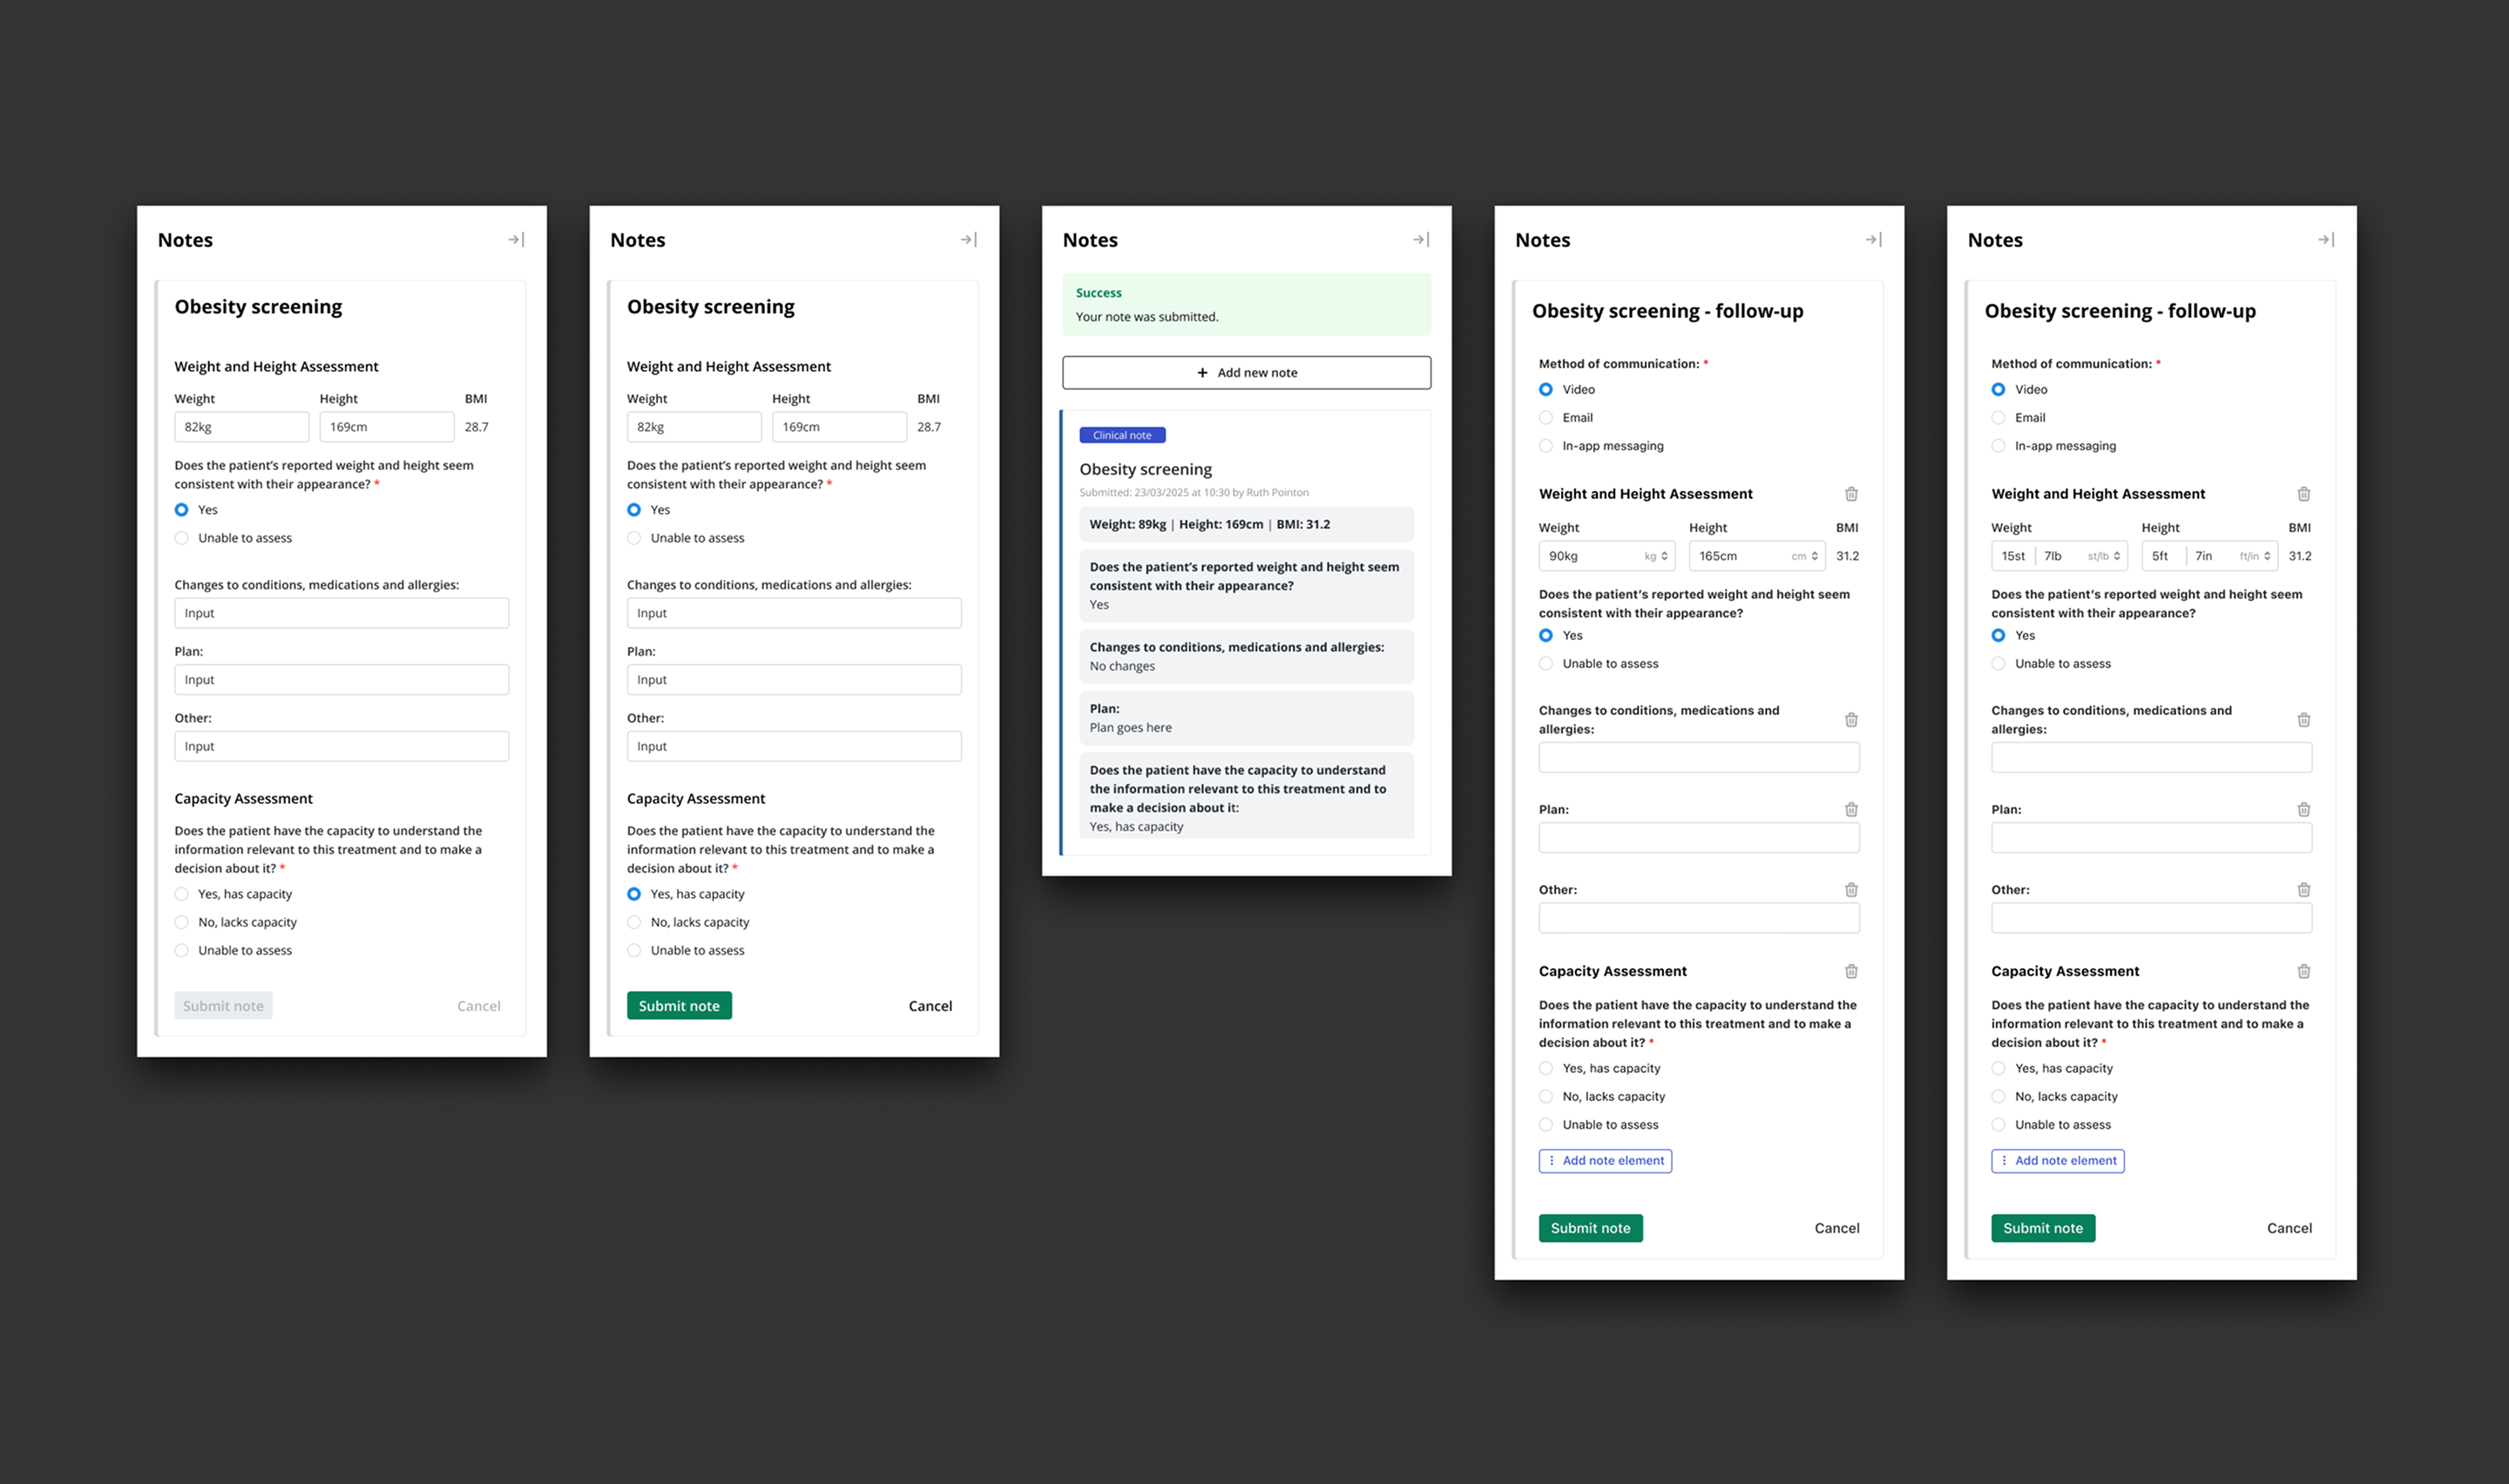
Task: Click the Plan input in leftmost panel
Action: [342, 680]
